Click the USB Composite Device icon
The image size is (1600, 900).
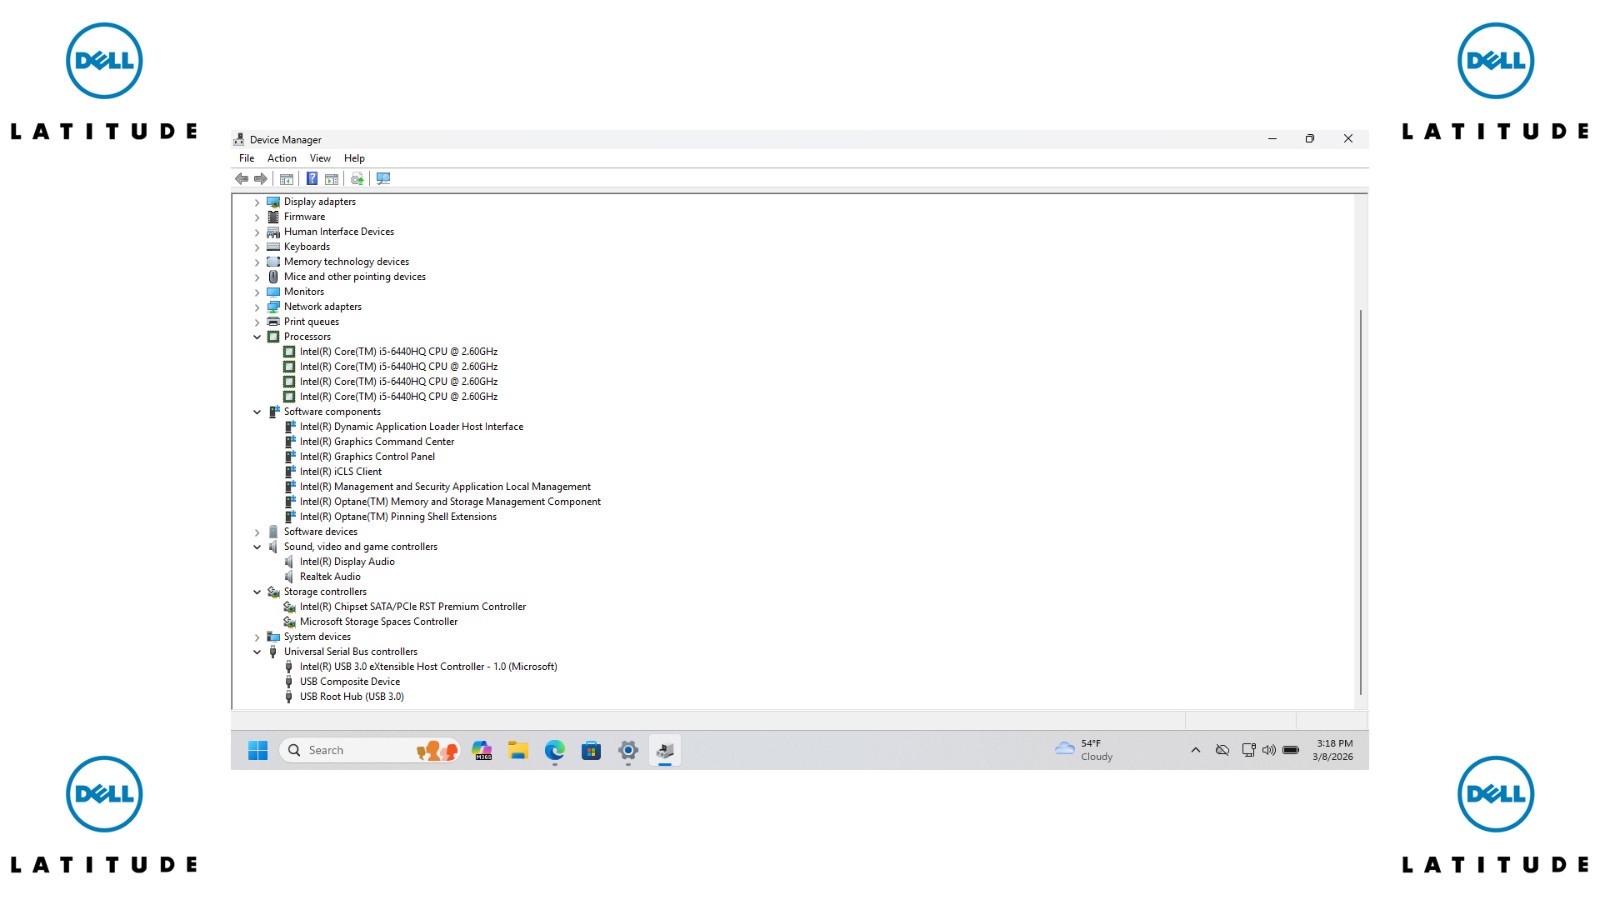click(x=289, y=682)
